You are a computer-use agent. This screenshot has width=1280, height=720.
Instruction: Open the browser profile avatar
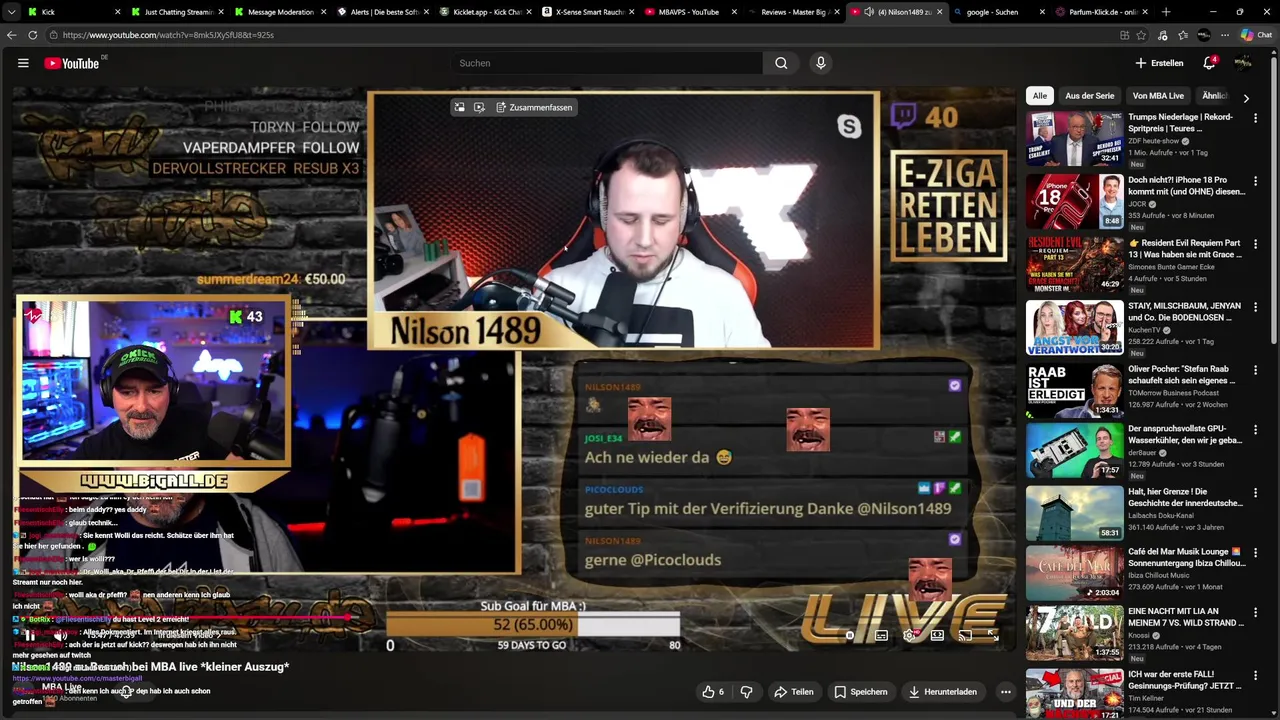1204,35
